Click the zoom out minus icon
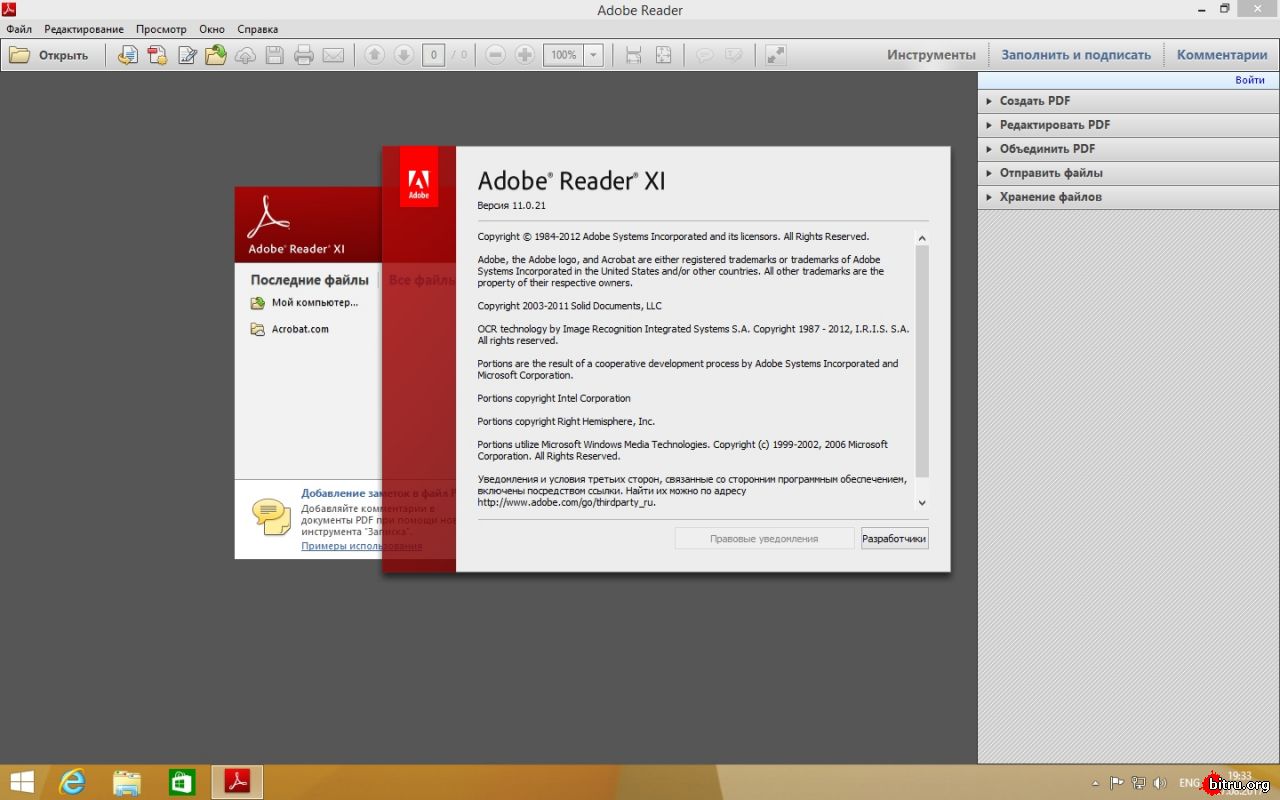This screenshot has width=1280, height=800. [495, 55]
